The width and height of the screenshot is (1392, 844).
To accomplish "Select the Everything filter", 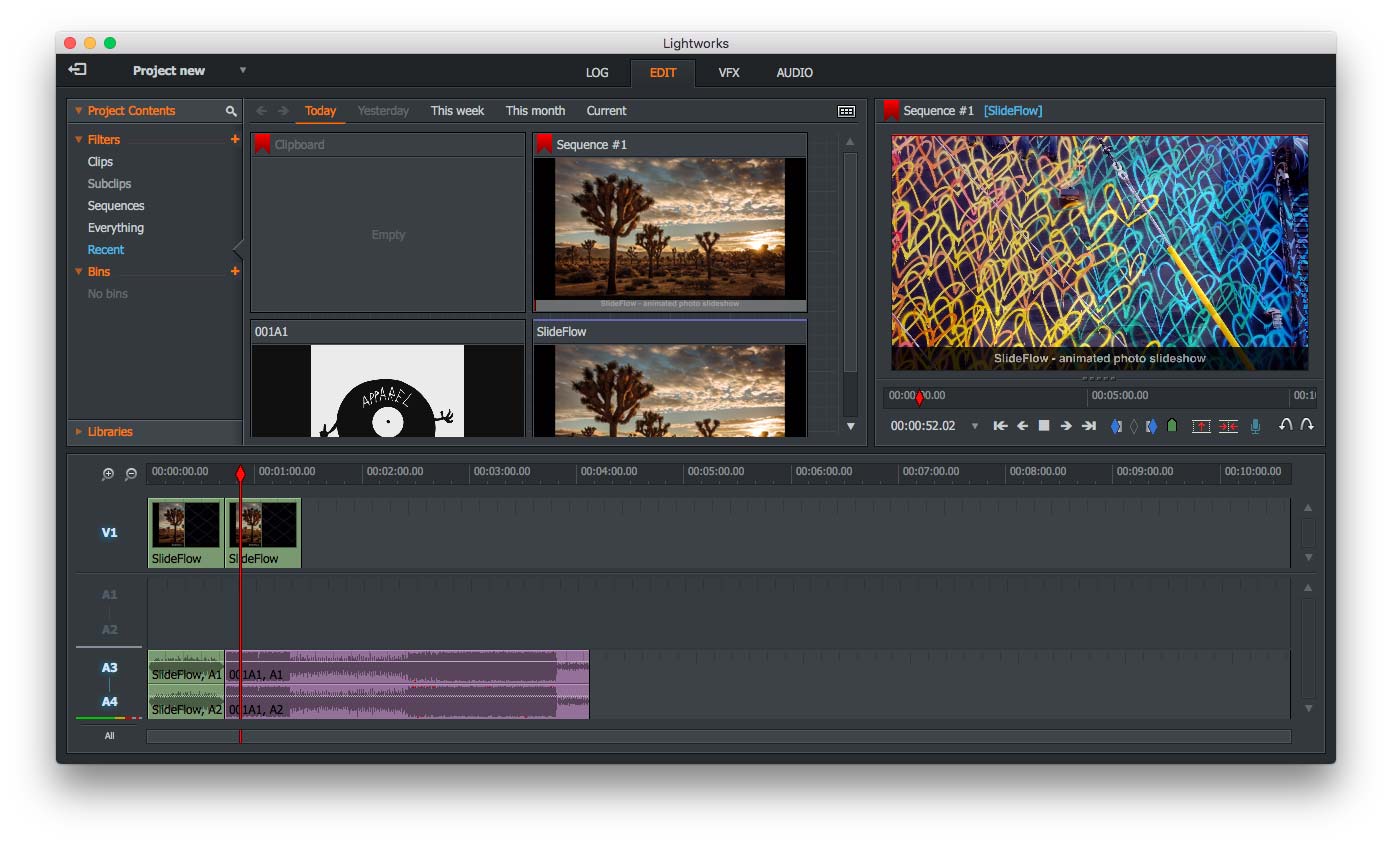I will click(116, 228).
